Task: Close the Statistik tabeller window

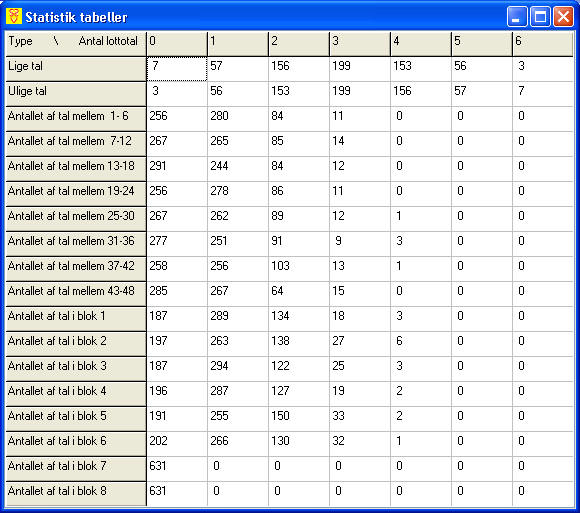Action: [563, 17]
